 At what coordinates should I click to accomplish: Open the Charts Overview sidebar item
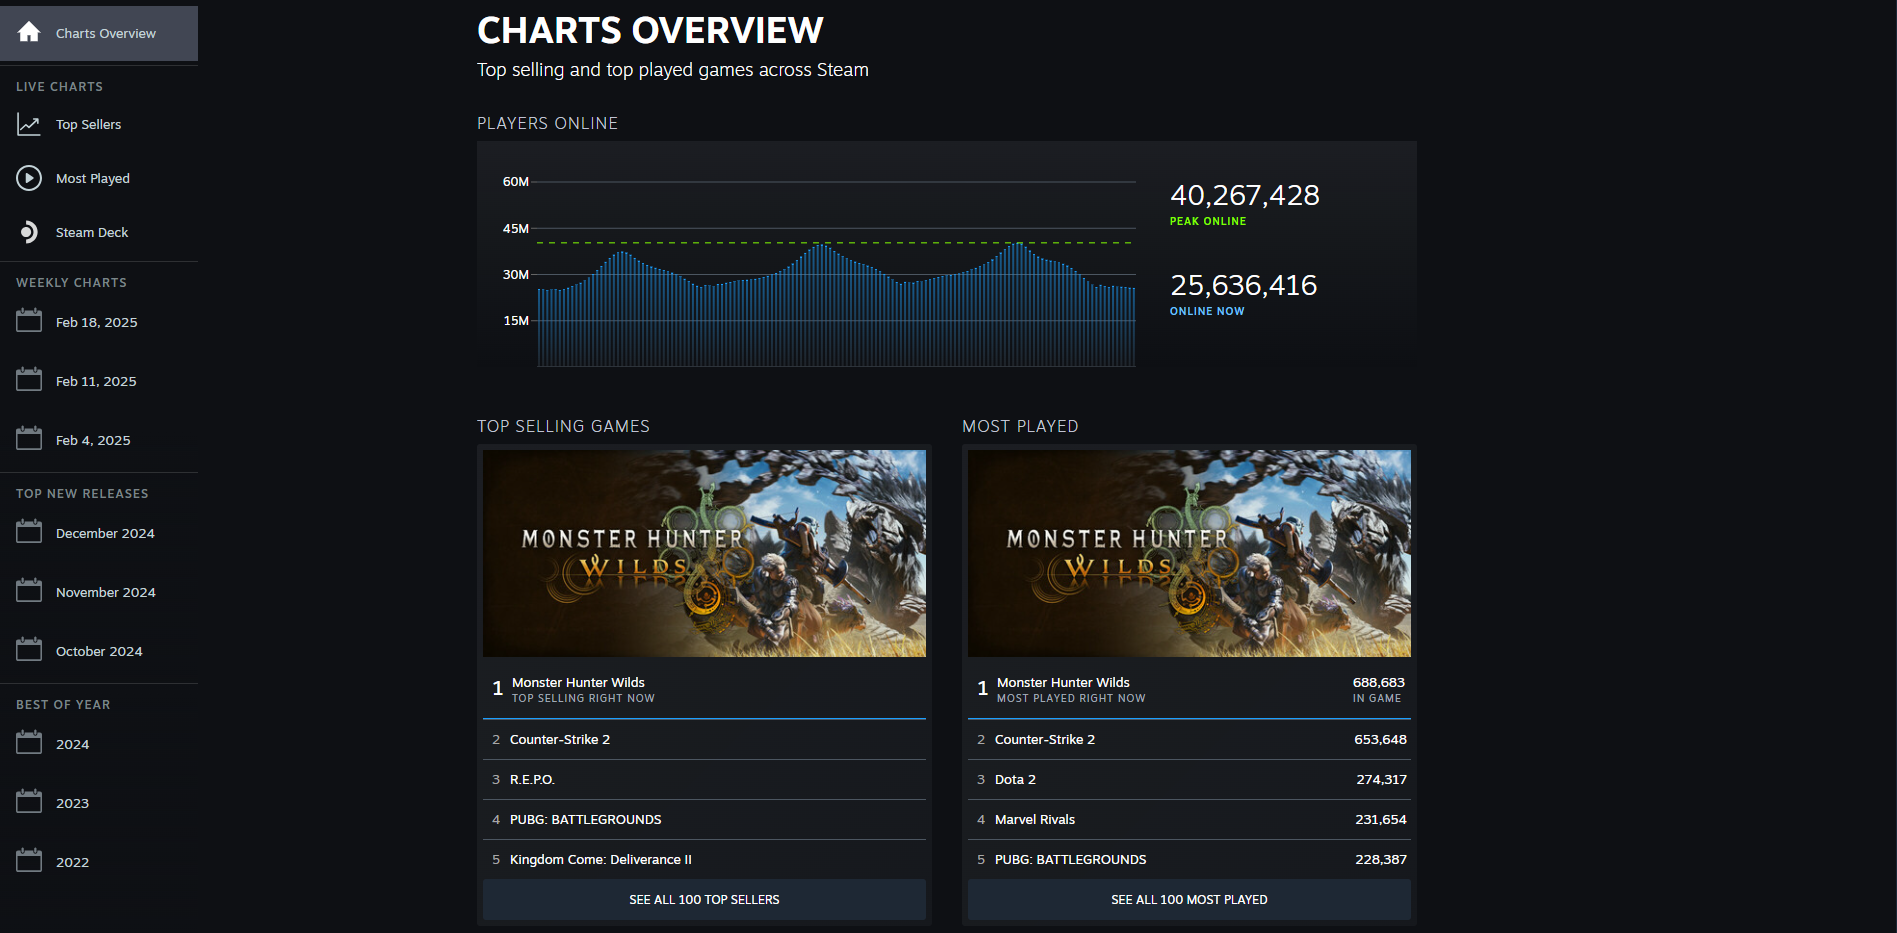click(99, 33)
